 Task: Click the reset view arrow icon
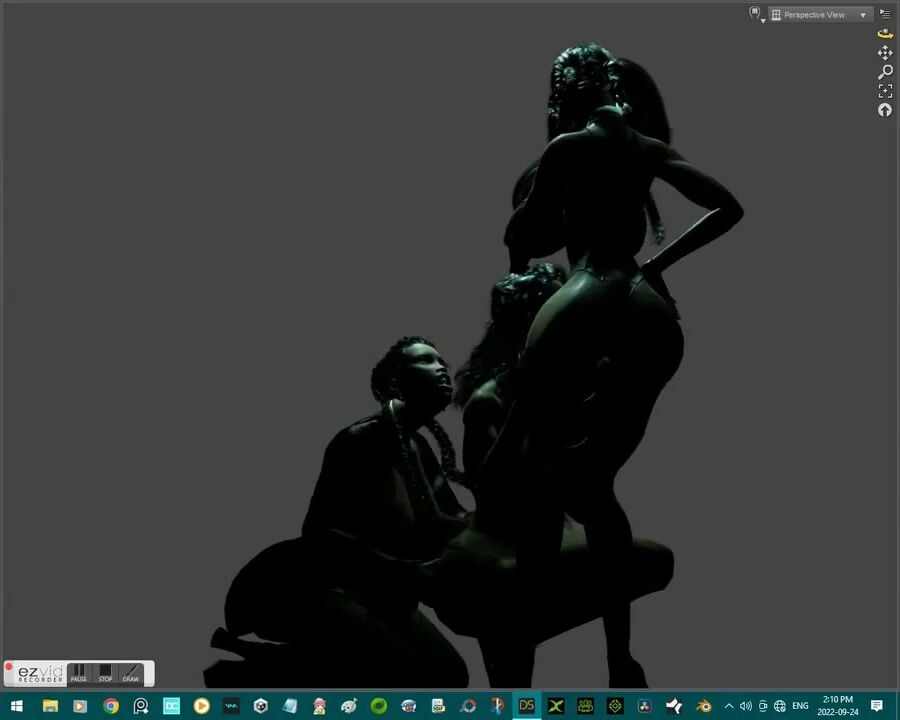(885, 110)
